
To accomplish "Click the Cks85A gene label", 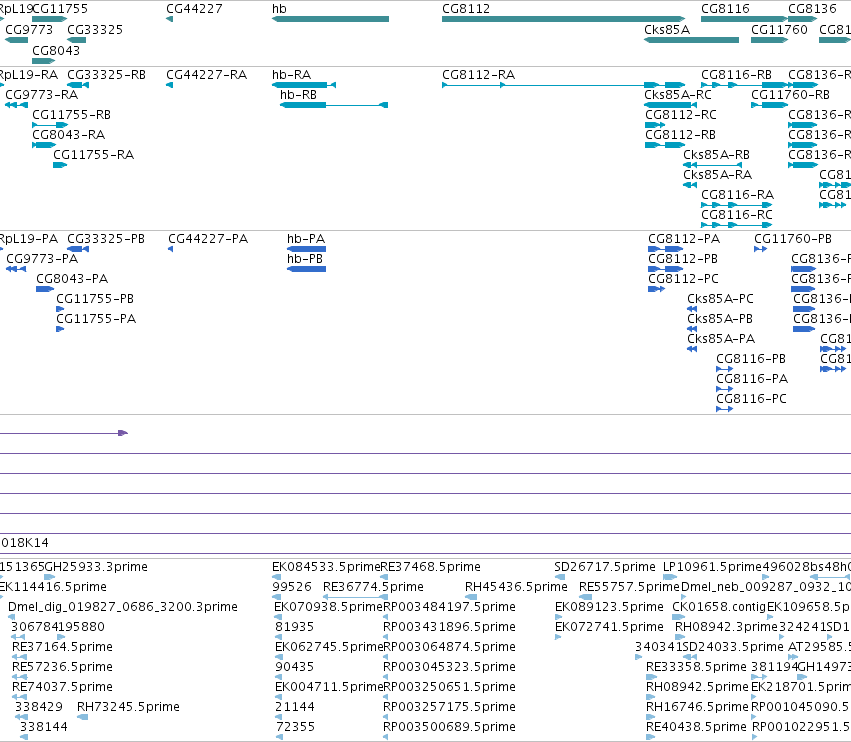I will 666,29.
